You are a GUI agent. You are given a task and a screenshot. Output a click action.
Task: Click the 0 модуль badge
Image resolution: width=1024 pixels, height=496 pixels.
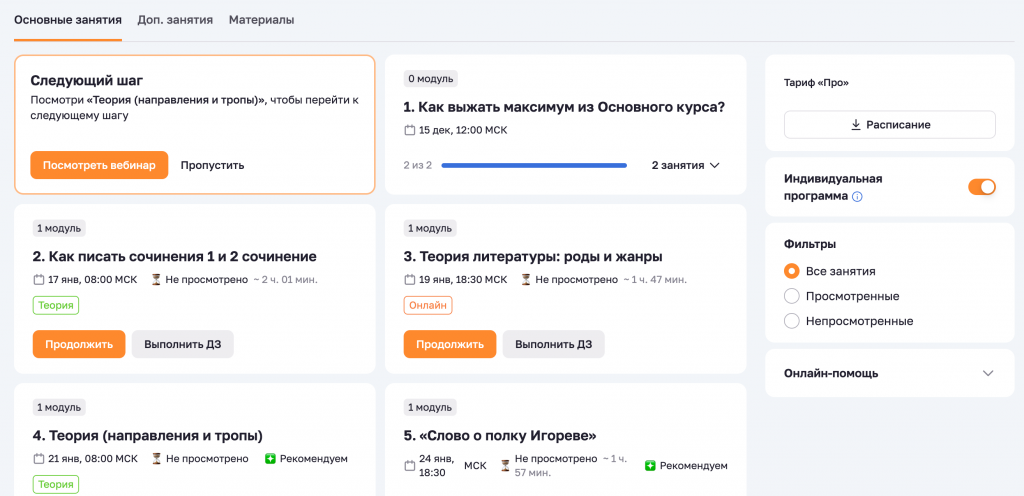point(430,79)
